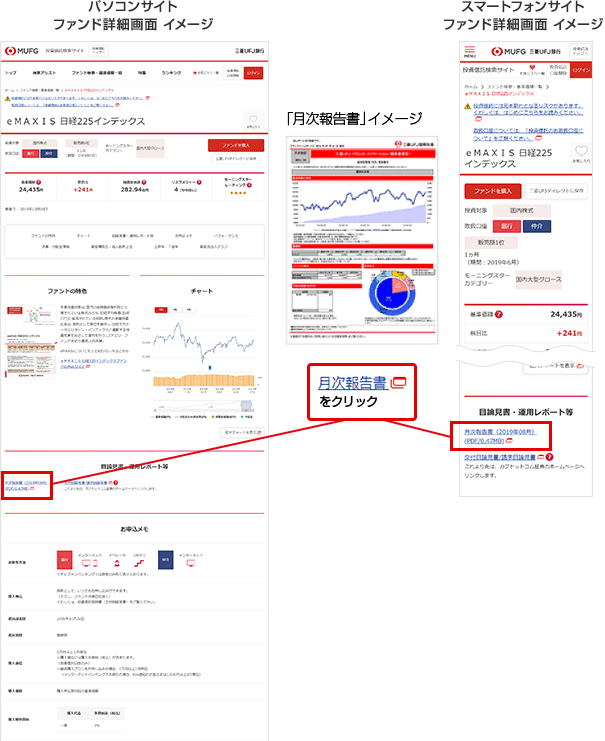Tap the 取扱口座について link on the smartphone site
Image resolution: width=605 pixels, height=741 pixels.
528,134
